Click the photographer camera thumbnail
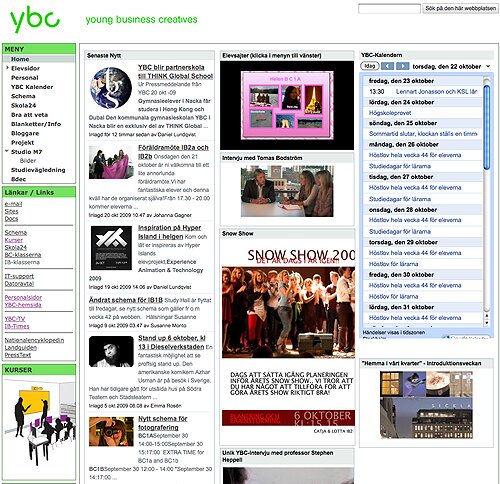Image resolution: width=500 pixels, height=484 pixels. click(111, 431)
